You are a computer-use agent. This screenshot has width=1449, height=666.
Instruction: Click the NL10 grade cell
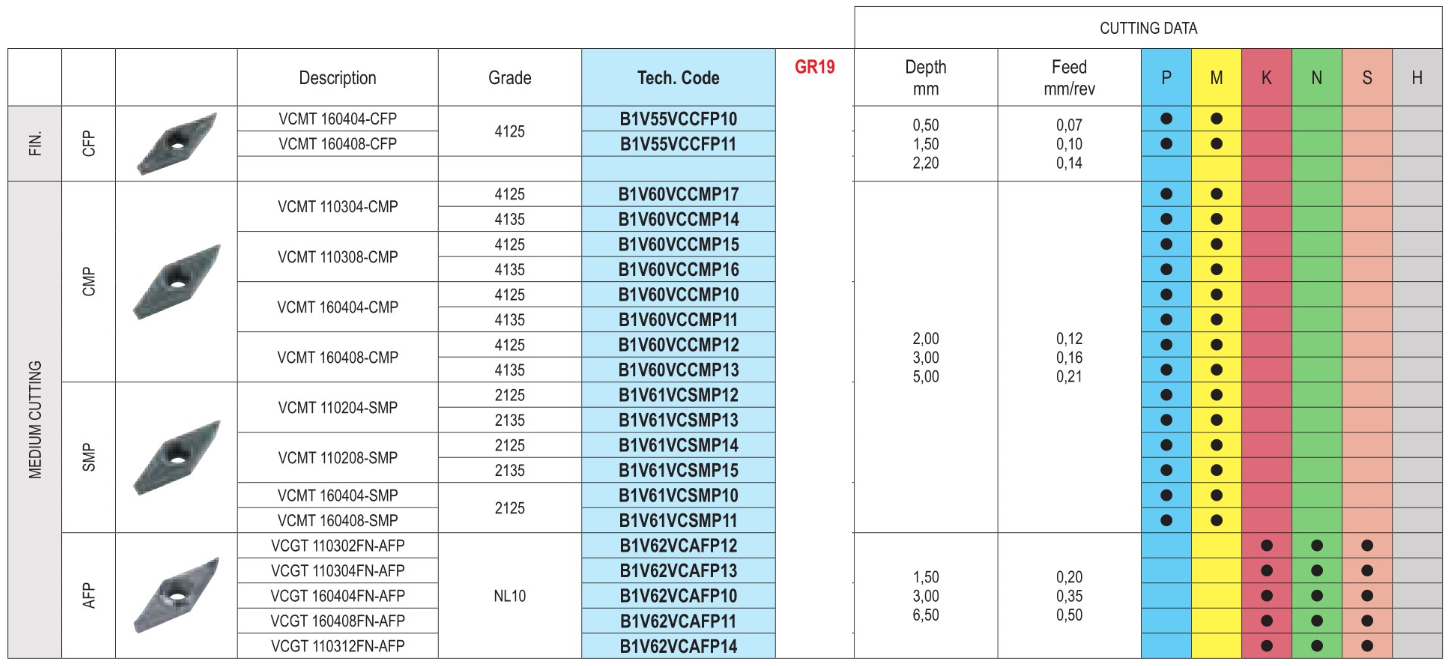coord(509,596)
